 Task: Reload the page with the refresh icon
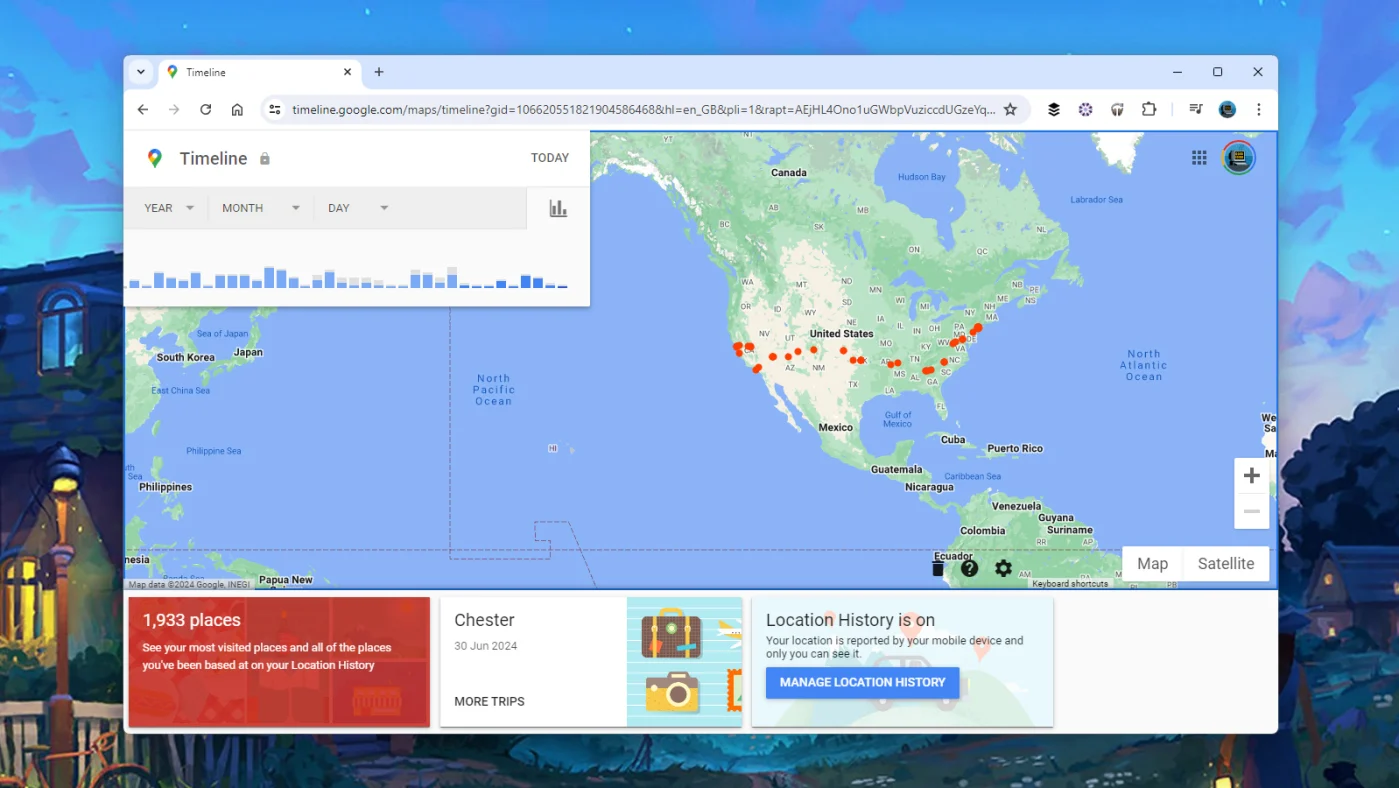tap(205, 109)
